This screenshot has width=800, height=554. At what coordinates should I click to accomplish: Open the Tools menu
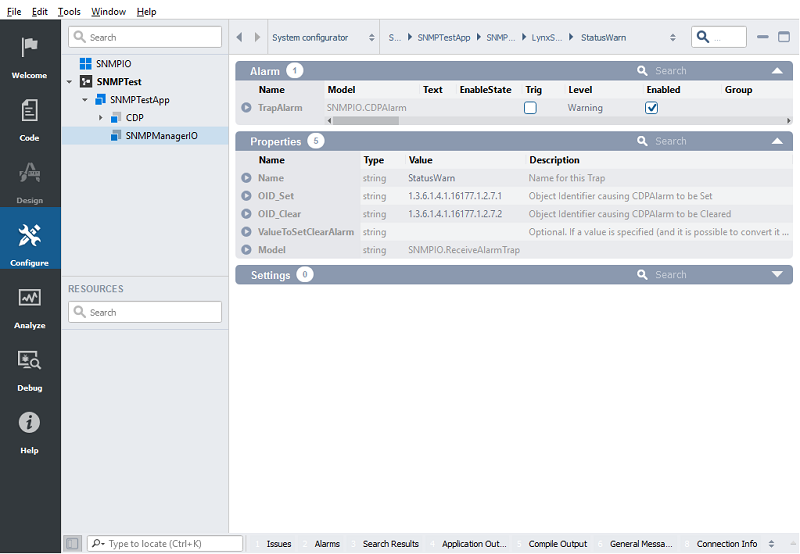point(69,11)
